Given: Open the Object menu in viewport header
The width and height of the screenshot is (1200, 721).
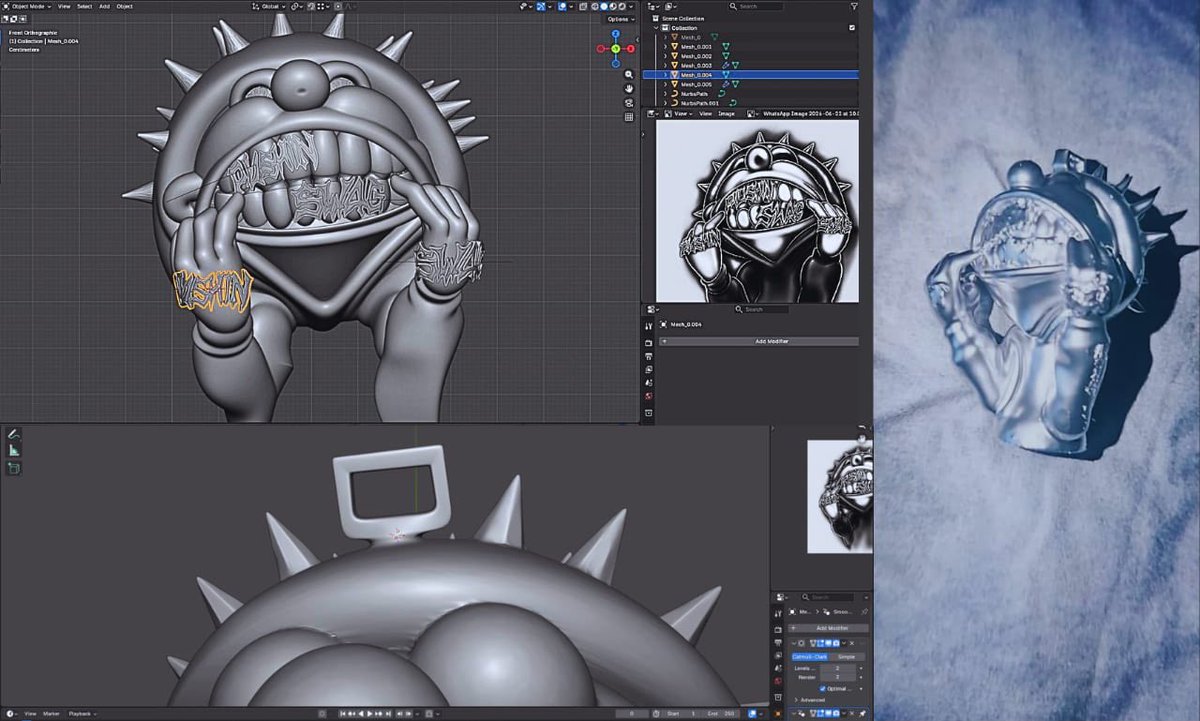Looking at the screenshot, I should tap(125, 6).
